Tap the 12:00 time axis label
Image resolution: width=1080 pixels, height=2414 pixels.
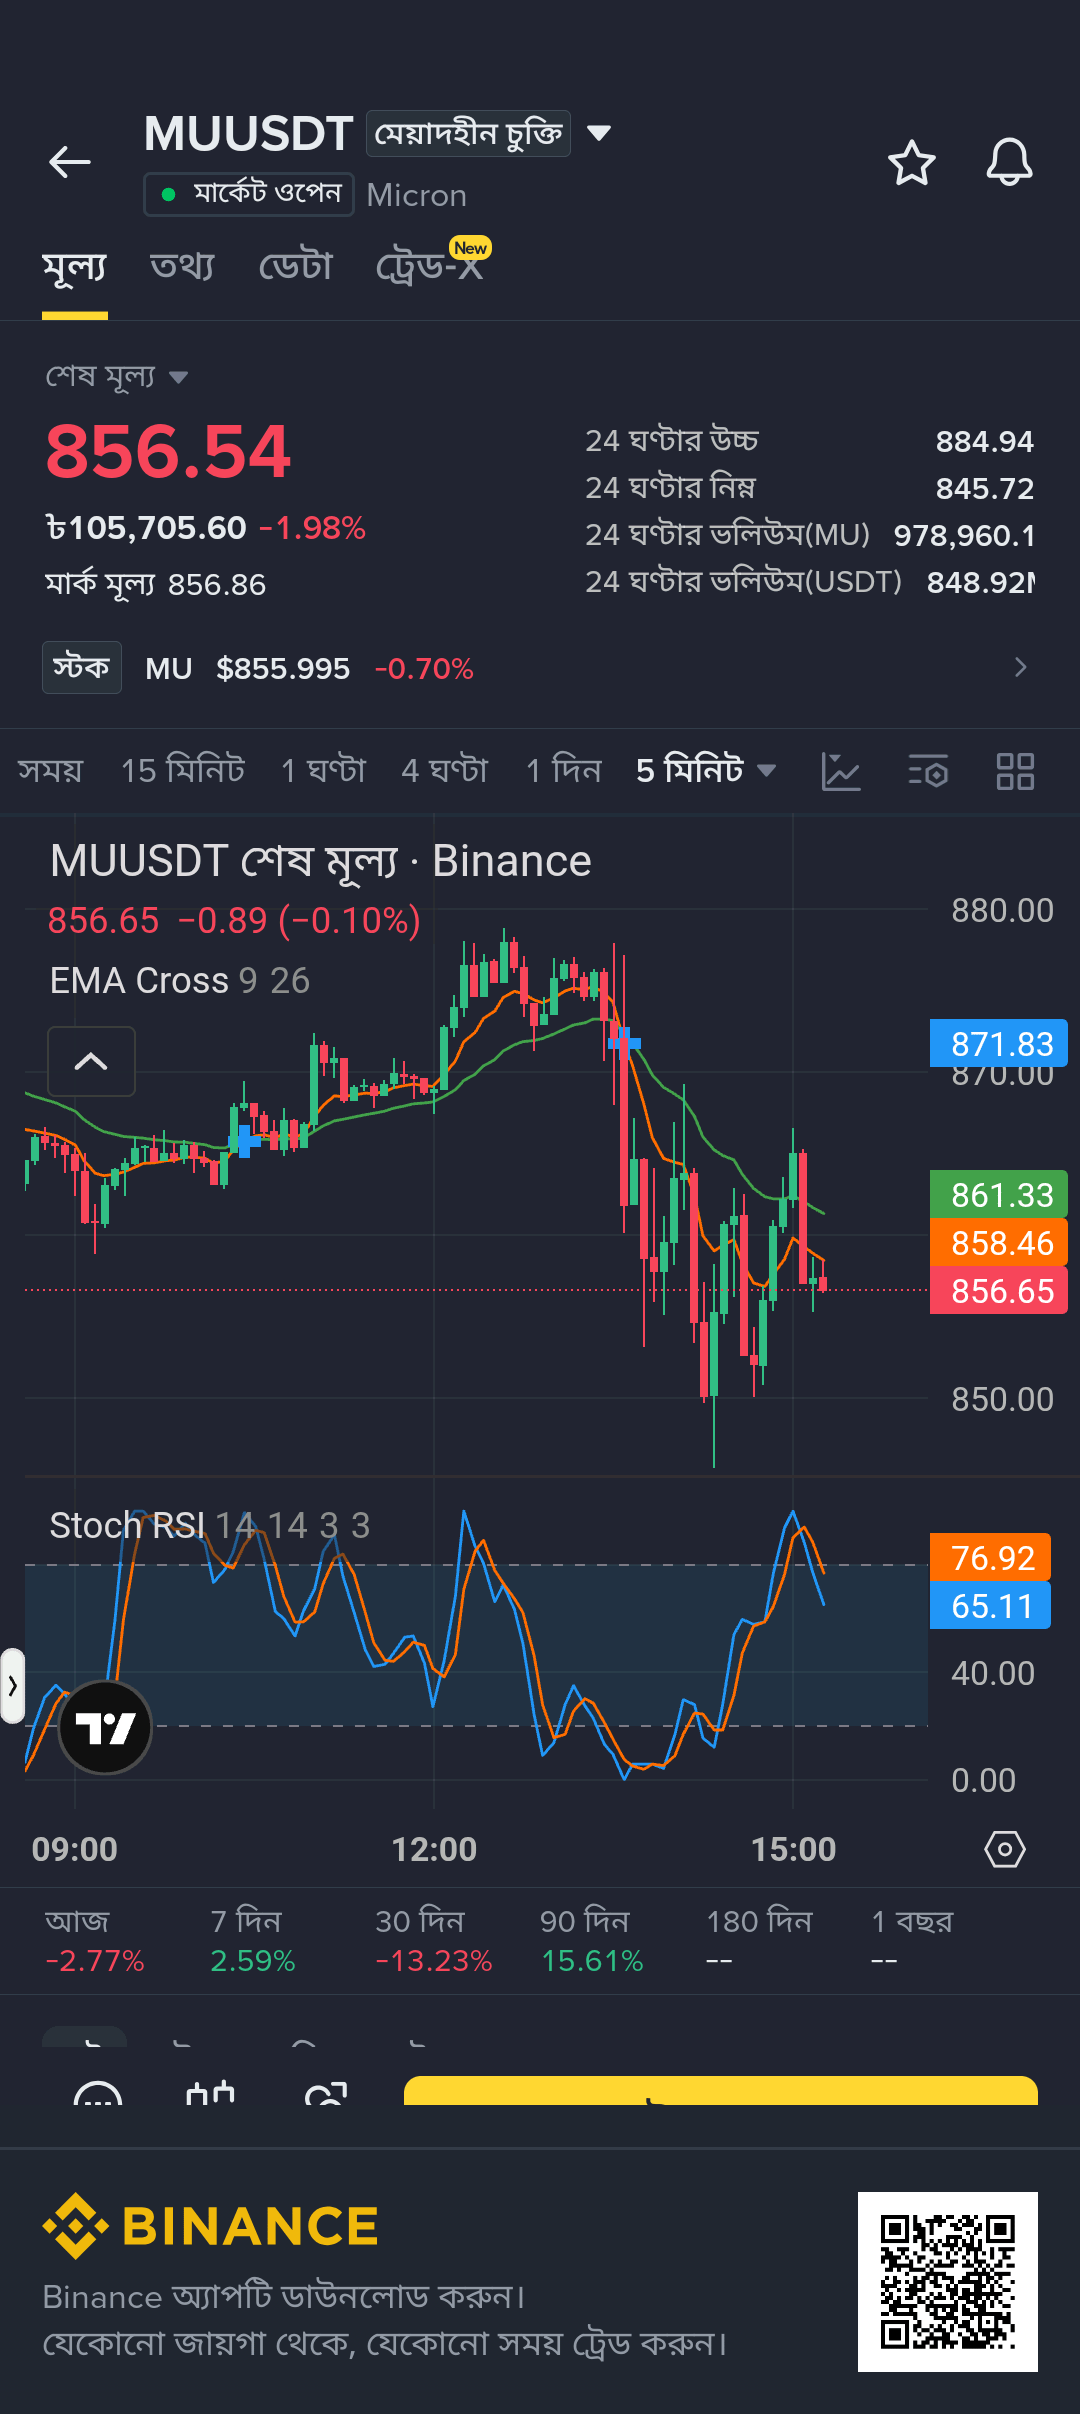click(434, 1849)
